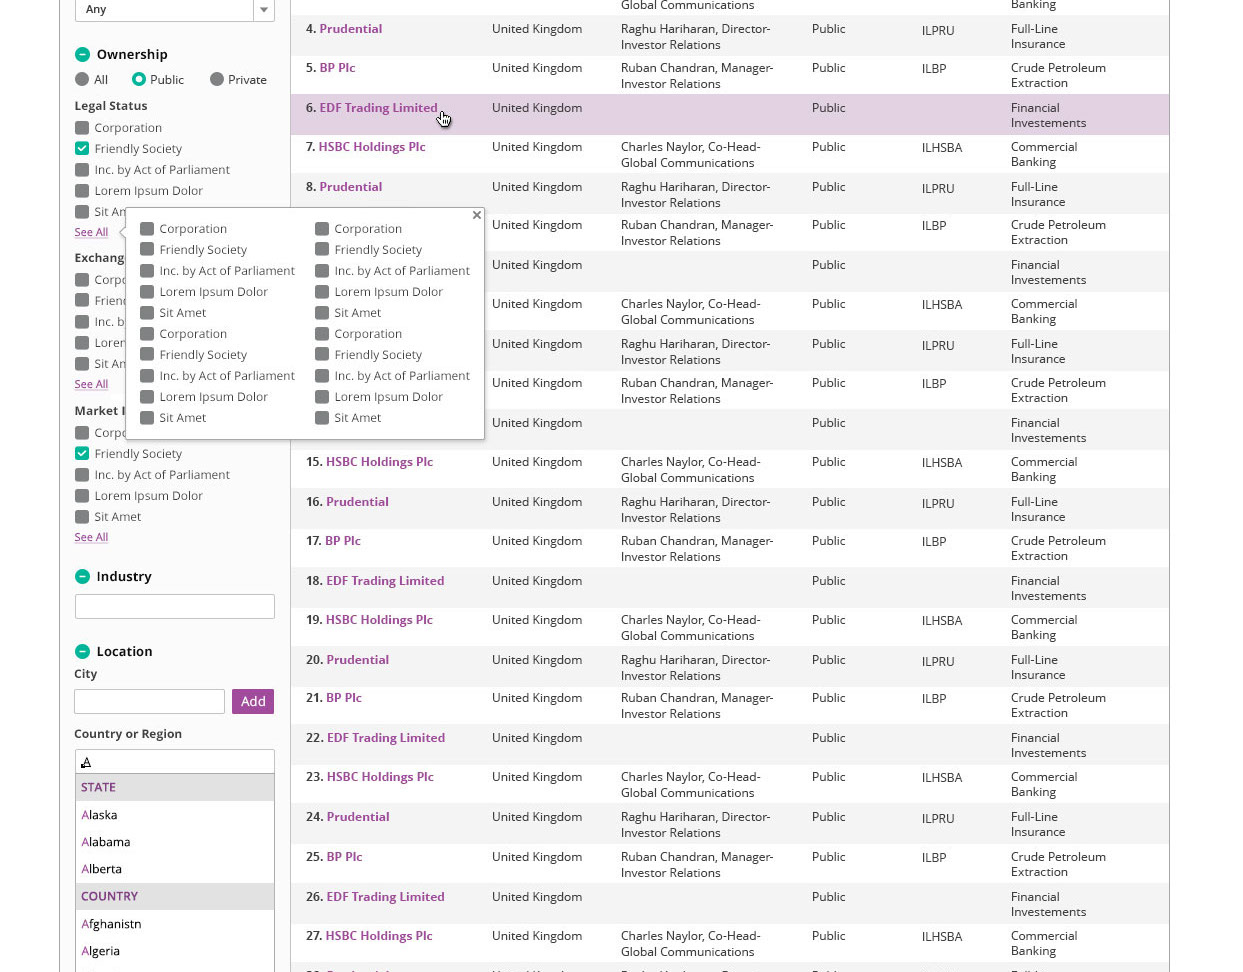The image size is (1243, 972).
Task: Open company 15. HSBC Holdings Plc link
Action: click(x=379, y=462)
